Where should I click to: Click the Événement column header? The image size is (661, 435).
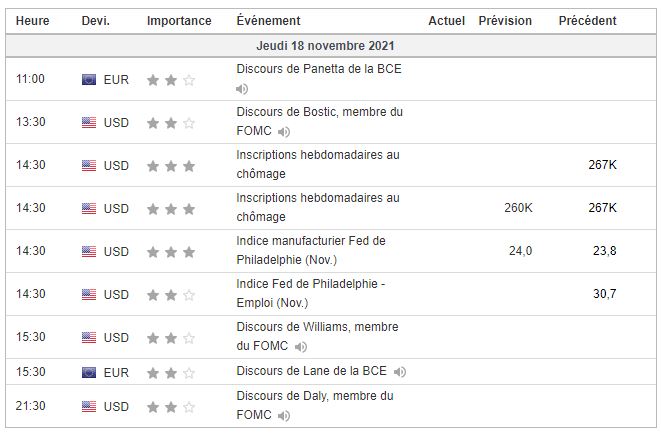pyautogui.click(x=268, y=21)
